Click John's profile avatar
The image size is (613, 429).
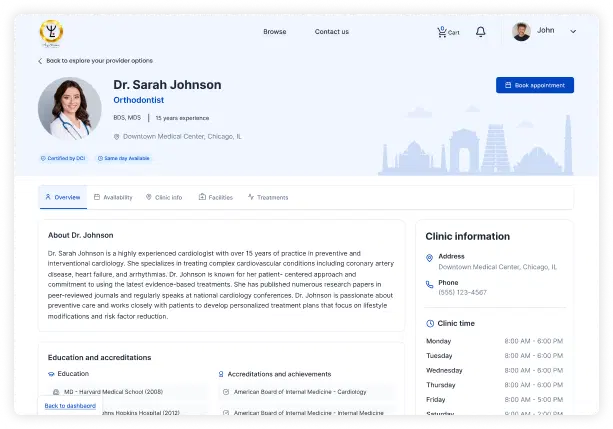[521, 31]
